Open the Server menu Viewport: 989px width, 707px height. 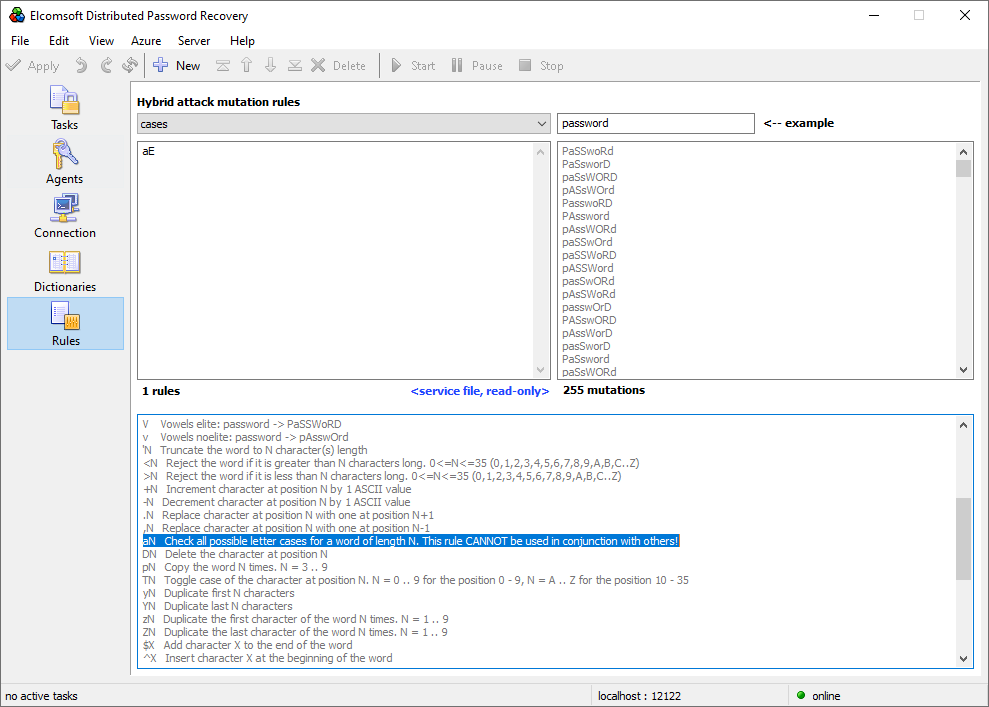click(194, 40)
